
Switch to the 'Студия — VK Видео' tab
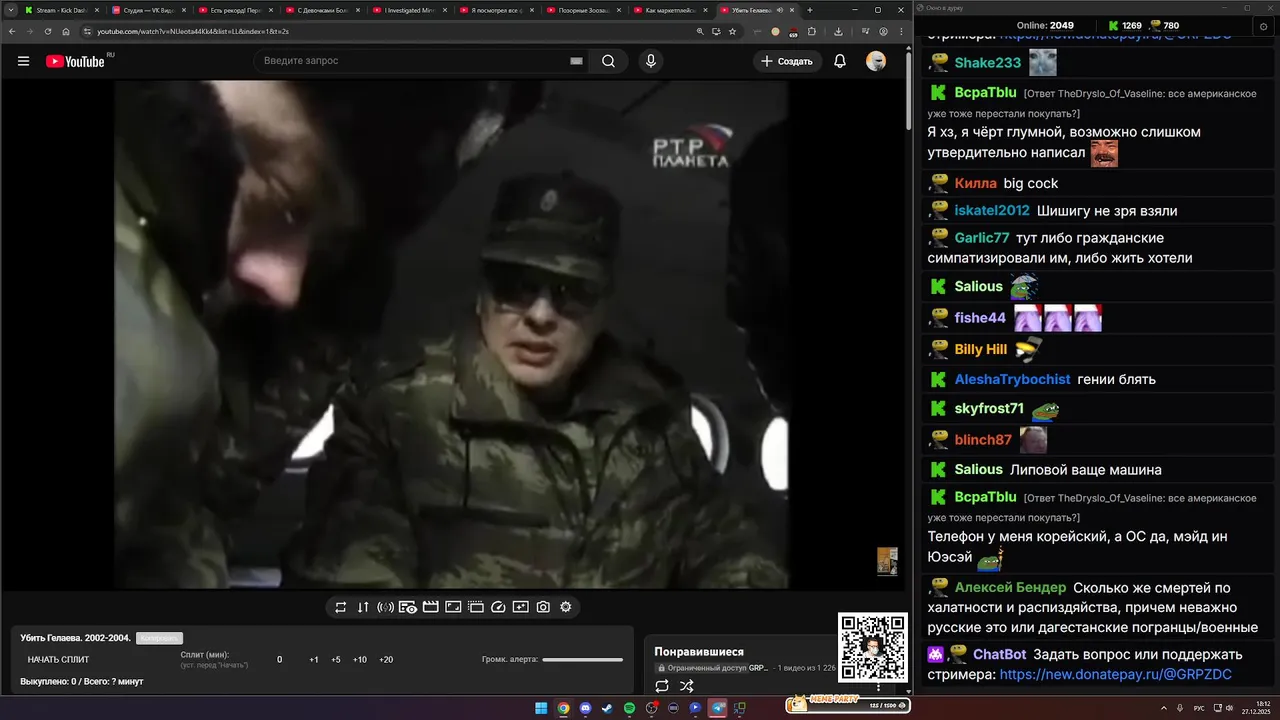147,10
